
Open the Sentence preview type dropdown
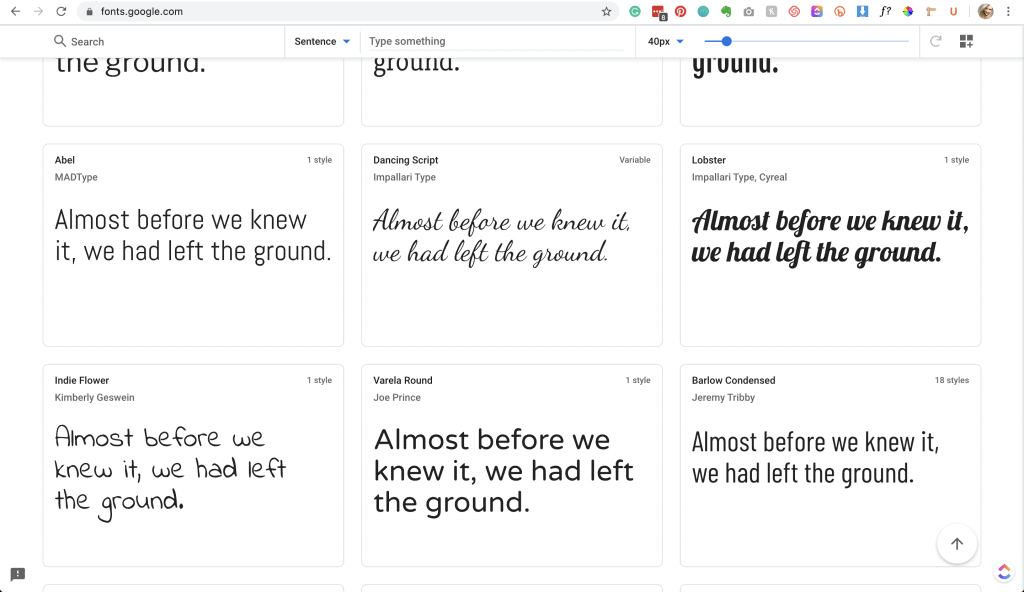(x=322, y=41)
